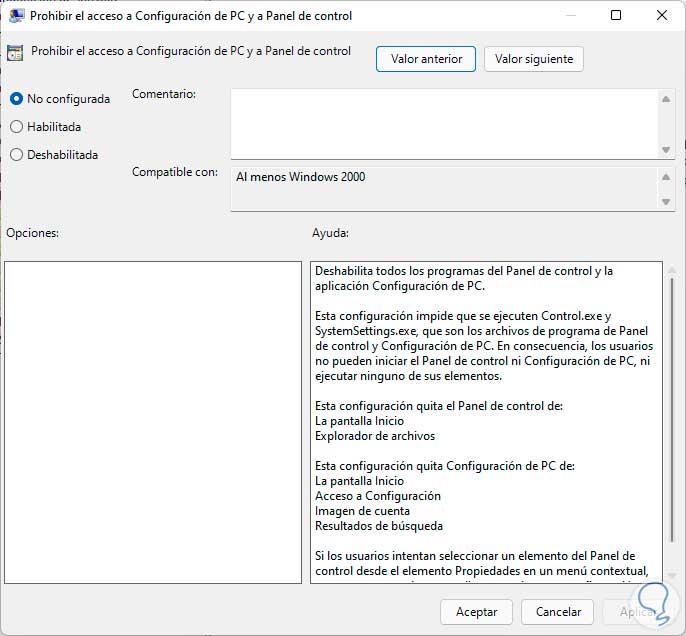The height and width of the screenshot is (636, 686).
Task: Go to Valor siguiente
Action: point(533,59)
